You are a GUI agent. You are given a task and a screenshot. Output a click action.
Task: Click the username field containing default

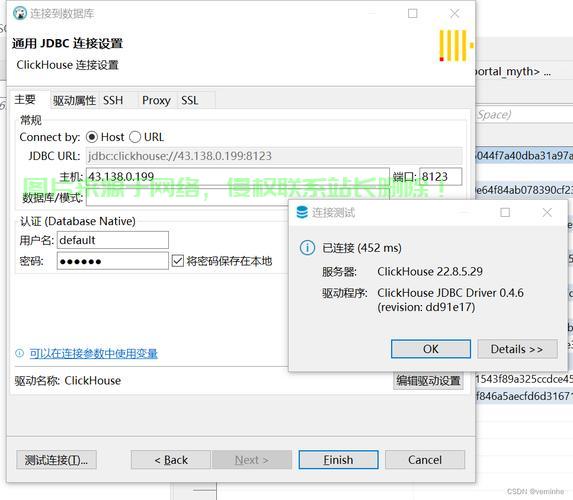pos(113,240)
